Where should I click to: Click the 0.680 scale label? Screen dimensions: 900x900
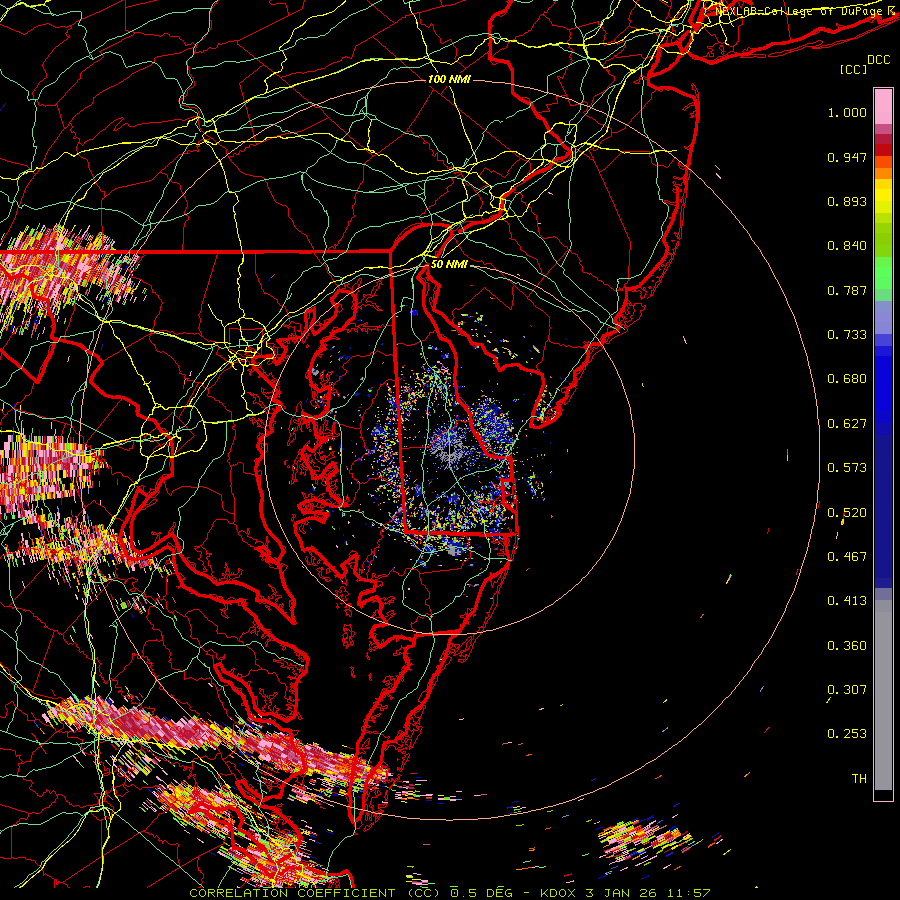coord(847,379)
